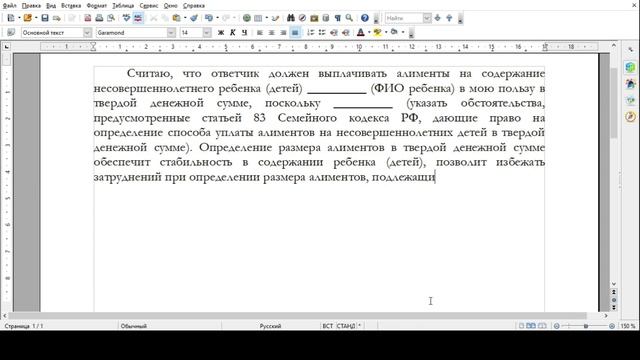This screenshot has width=640, height=360.
Task: Open the New document dropdown arrow
Action: click(19, 18)
